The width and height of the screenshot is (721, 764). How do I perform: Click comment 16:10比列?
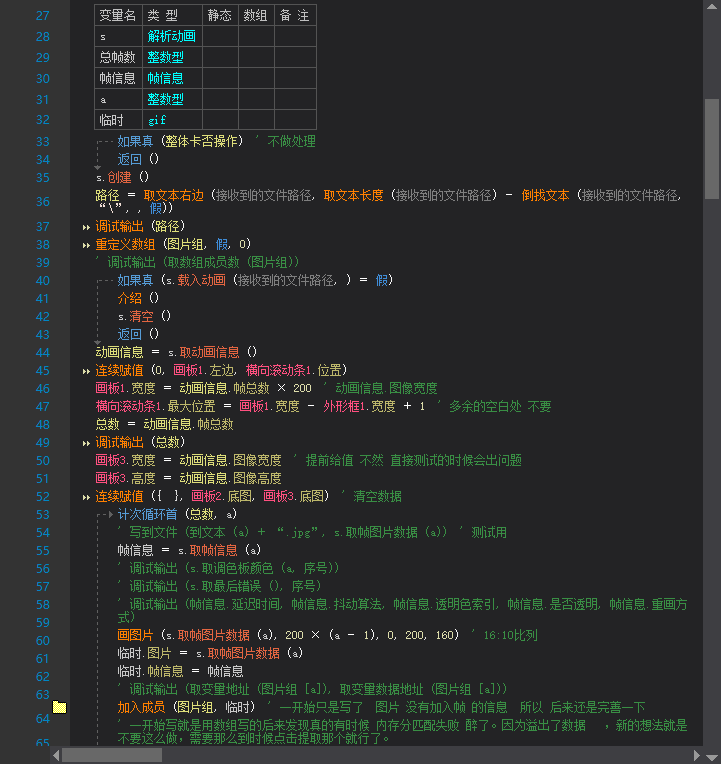(x=511, y=635)
